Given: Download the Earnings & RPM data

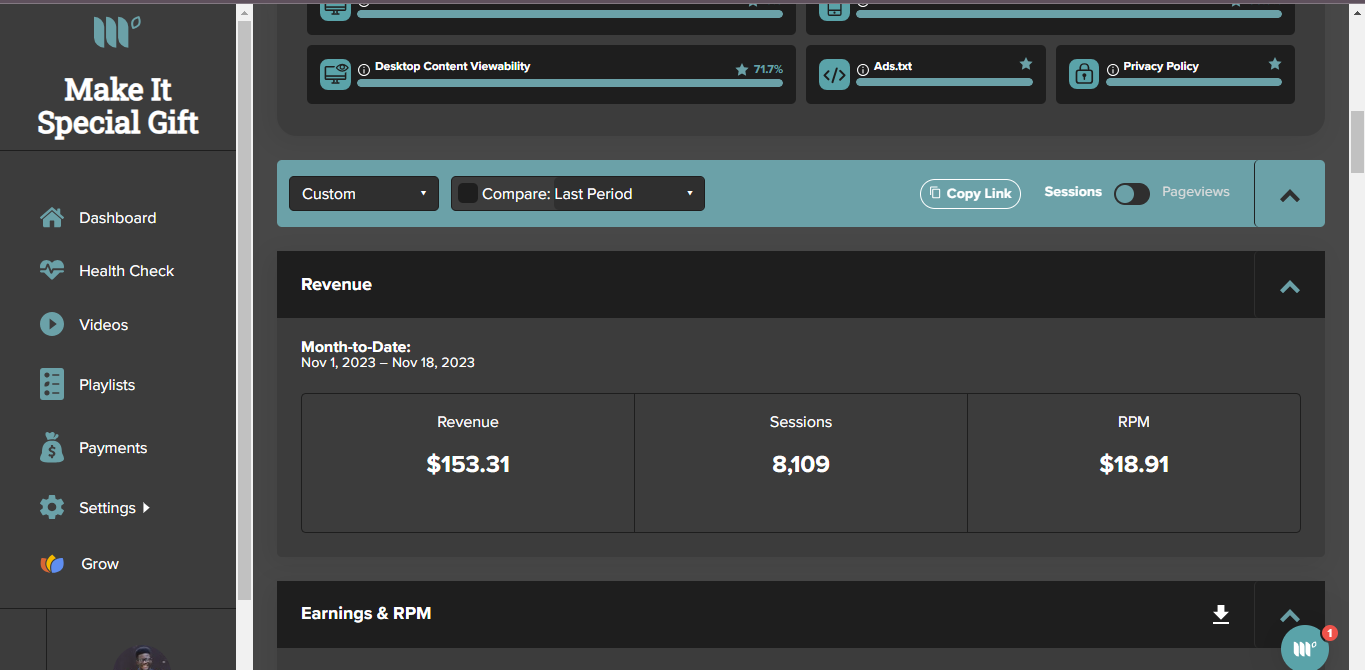Looking at the screenshot, I should click(1220, 614).
